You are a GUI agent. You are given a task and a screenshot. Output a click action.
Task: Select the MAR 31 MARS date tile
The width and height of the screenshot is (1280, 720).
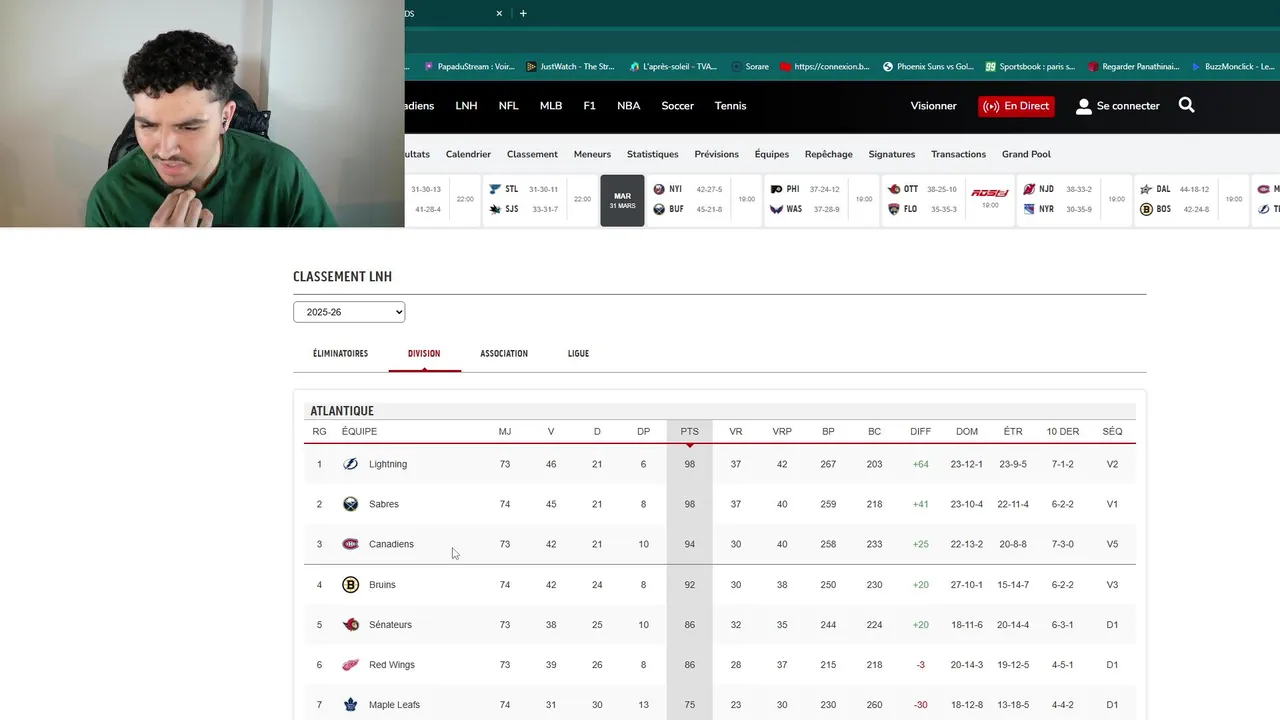pyautogui.click(x=622, y=201)
